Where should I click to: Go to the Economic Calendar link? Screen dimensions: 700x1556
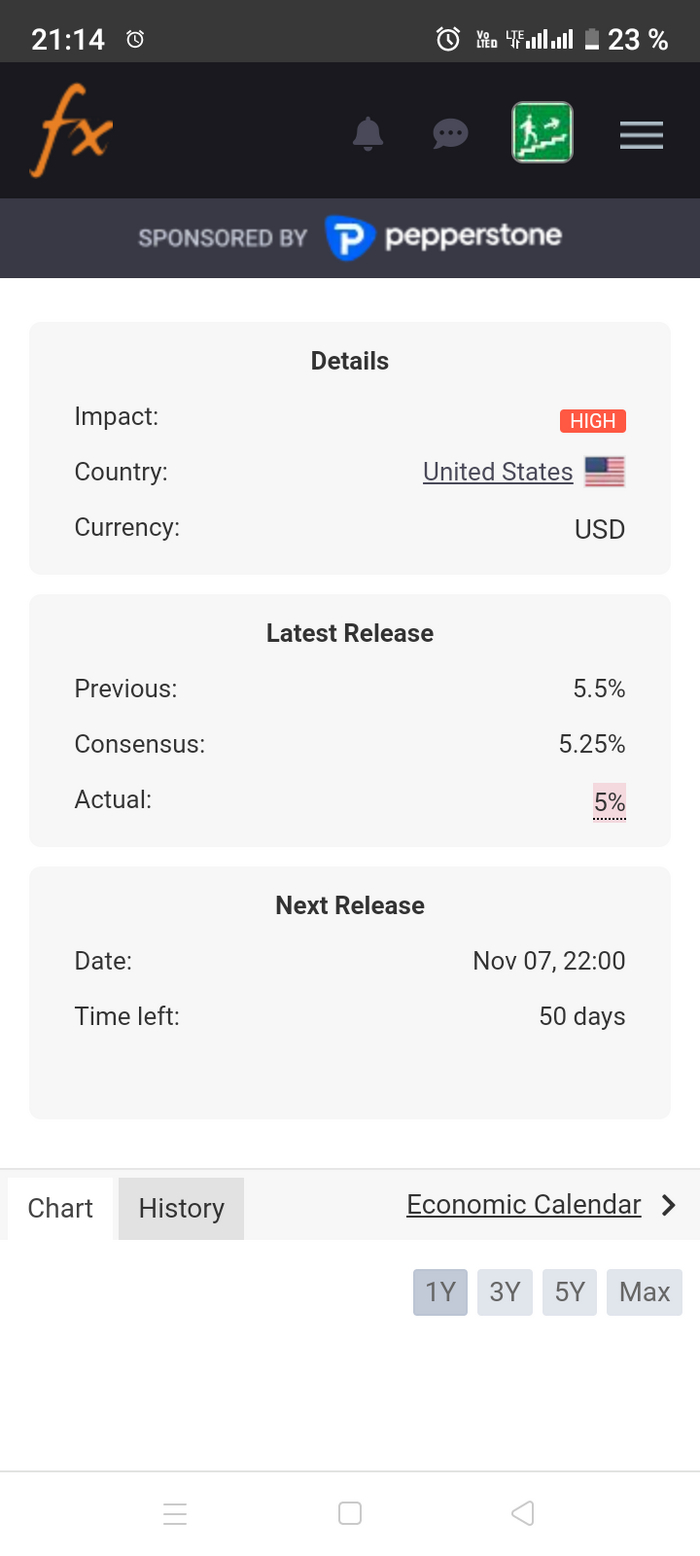[523, 1205]
